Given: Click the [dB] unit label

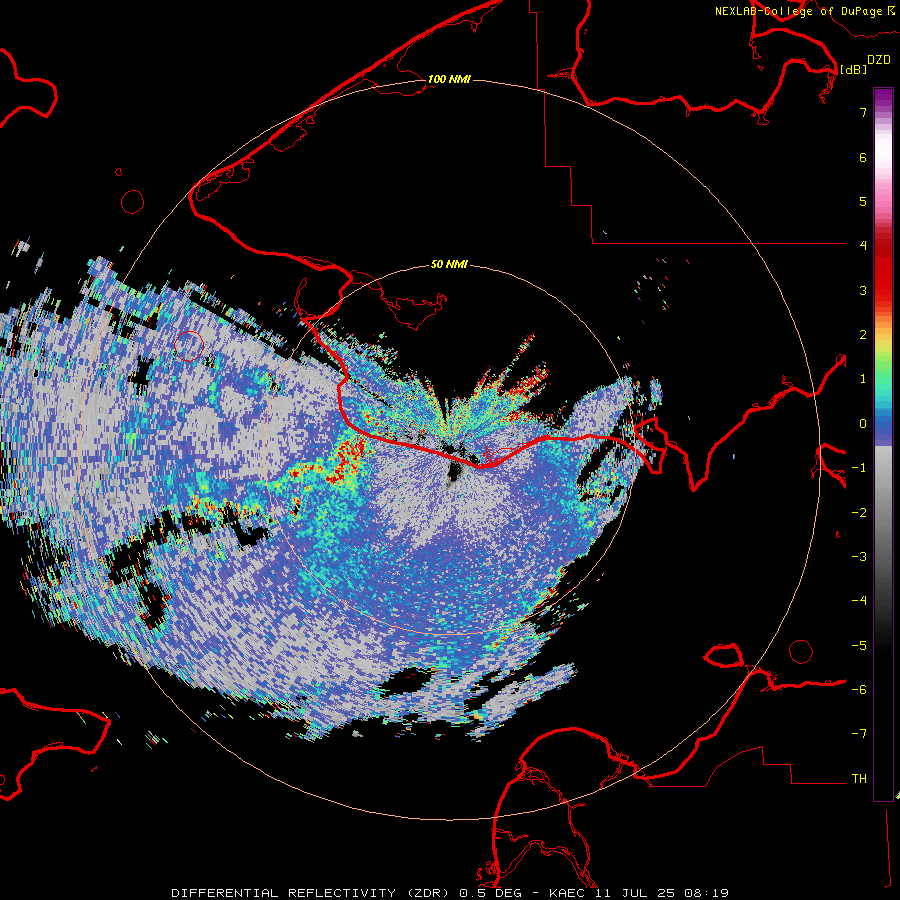Looking at the screenshot, I should [x=854, y=69].
